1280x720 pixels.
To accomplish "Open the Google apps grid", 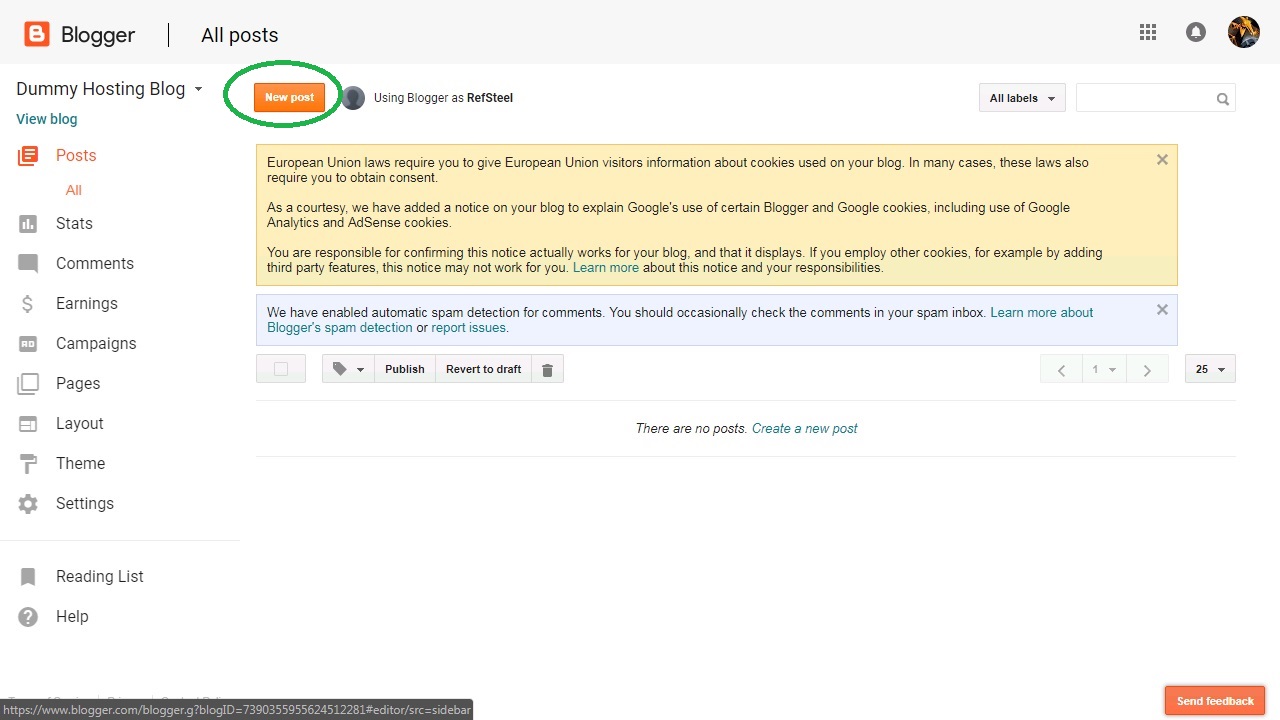I will (1148, 32).
